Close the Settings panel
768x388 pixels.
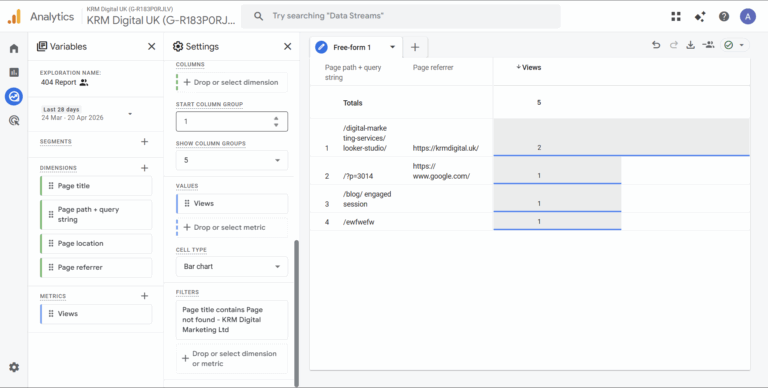tap(288, 47)
